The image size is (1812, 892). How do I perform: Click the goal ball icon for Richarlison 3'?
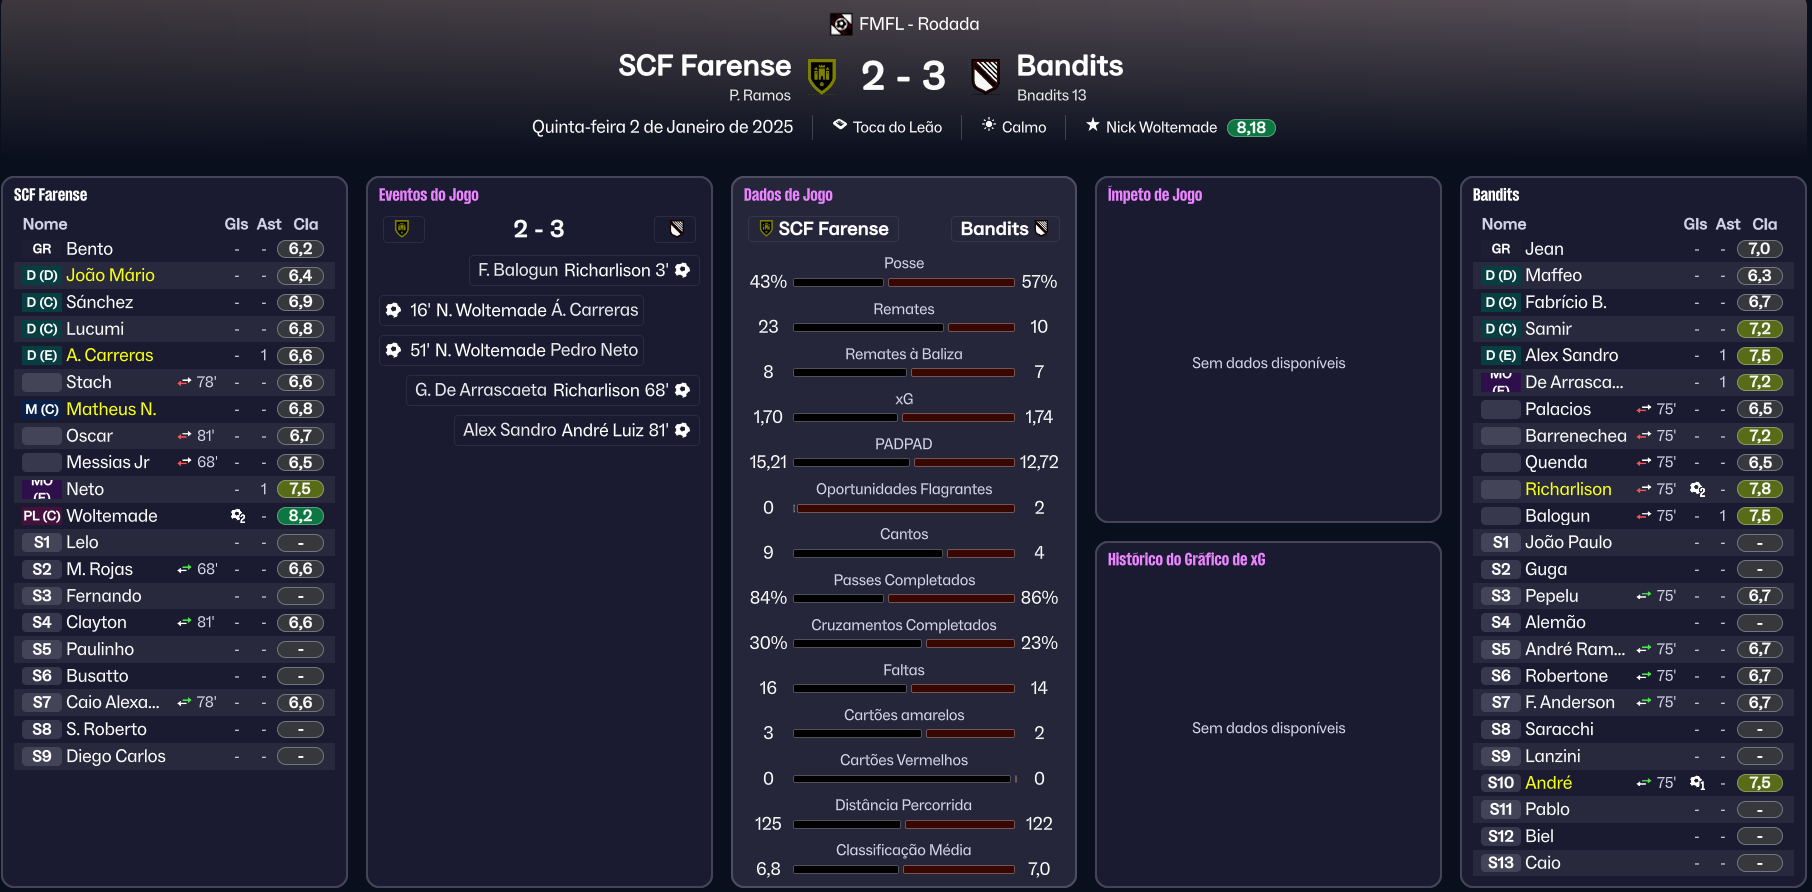click(683, 270)
